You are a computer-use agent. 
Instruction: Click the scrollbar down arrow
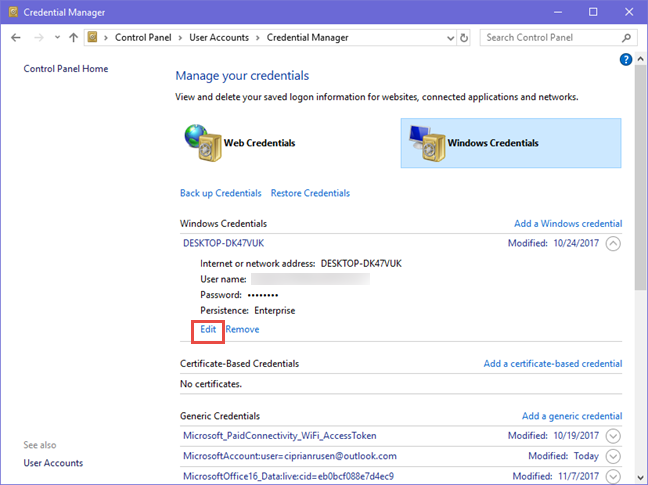click(x=641, y=478)
